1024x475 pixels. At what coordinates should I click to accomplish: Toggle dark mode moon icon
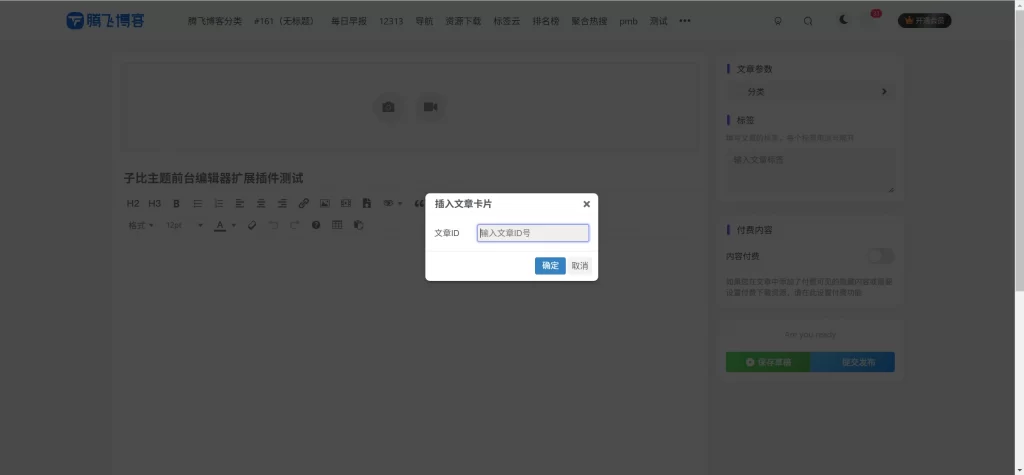844,20
